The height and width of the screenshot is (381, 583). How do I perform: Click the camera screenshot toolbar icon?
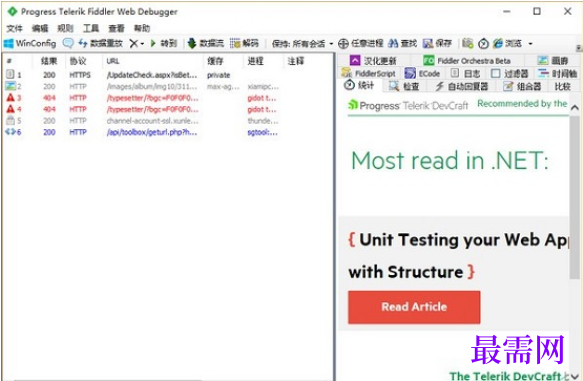(x=467, y=43)
